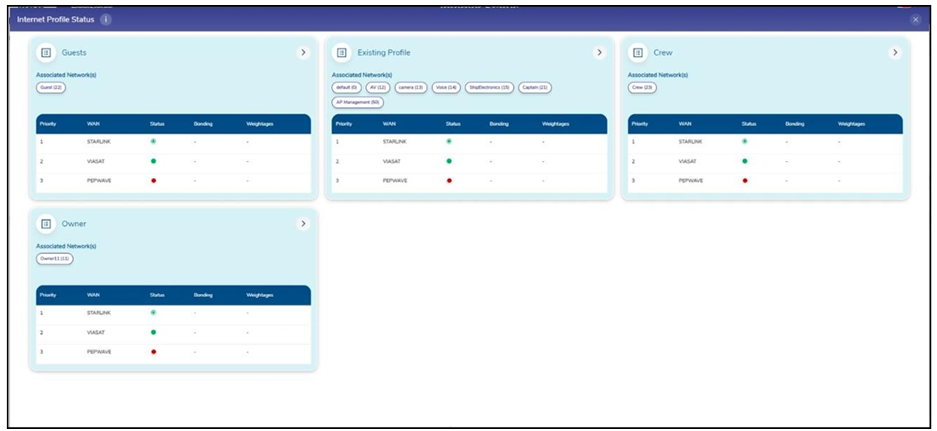This screenshot has width=937, height=431.
Task: Click the Existing Profile list icon
Action: [341, 53]
